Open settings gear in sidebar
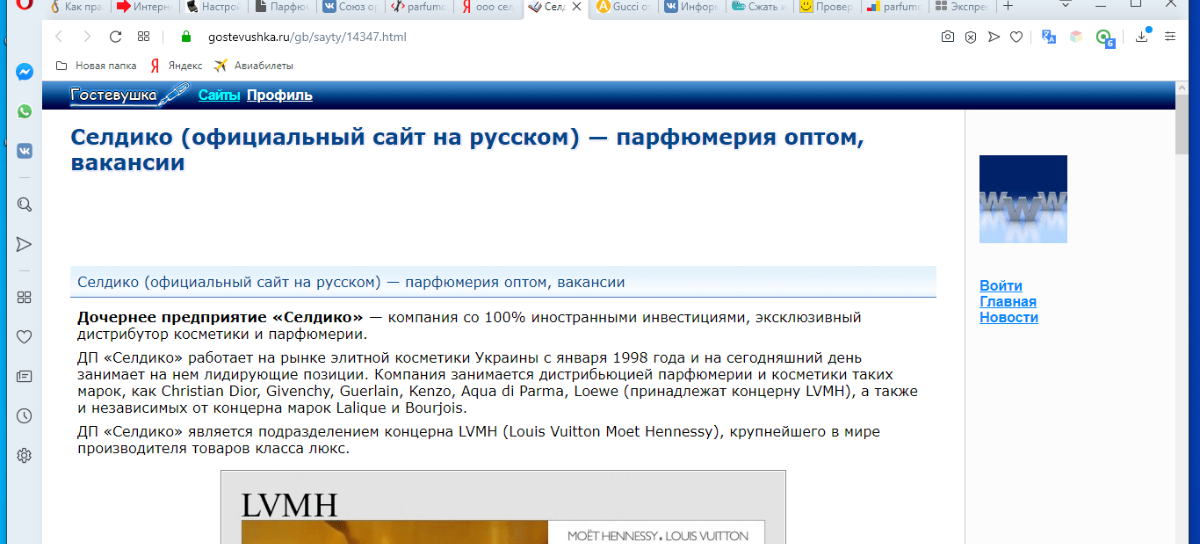Screen dimensions: 1200x544 click(24, 455)
